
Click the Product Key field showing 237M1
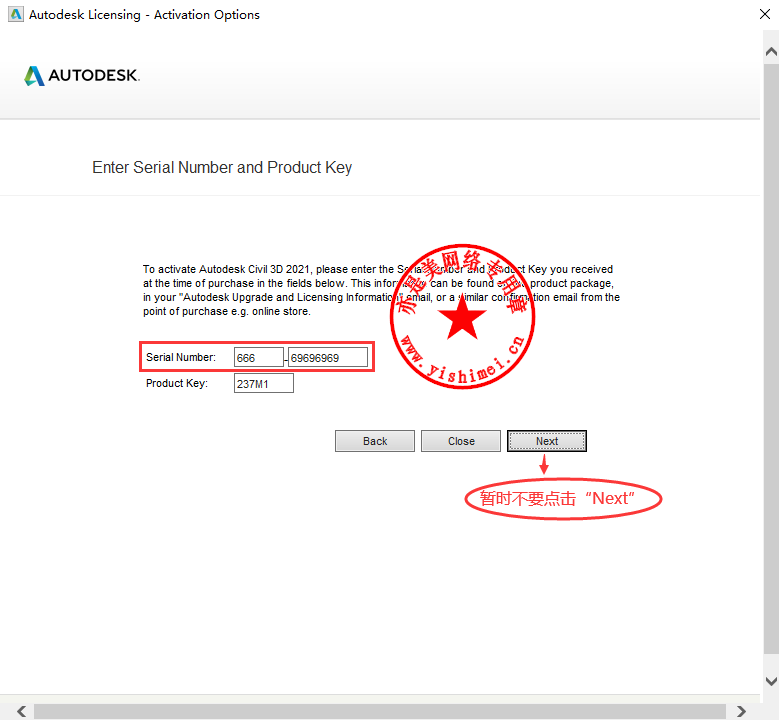coord(263,383)
